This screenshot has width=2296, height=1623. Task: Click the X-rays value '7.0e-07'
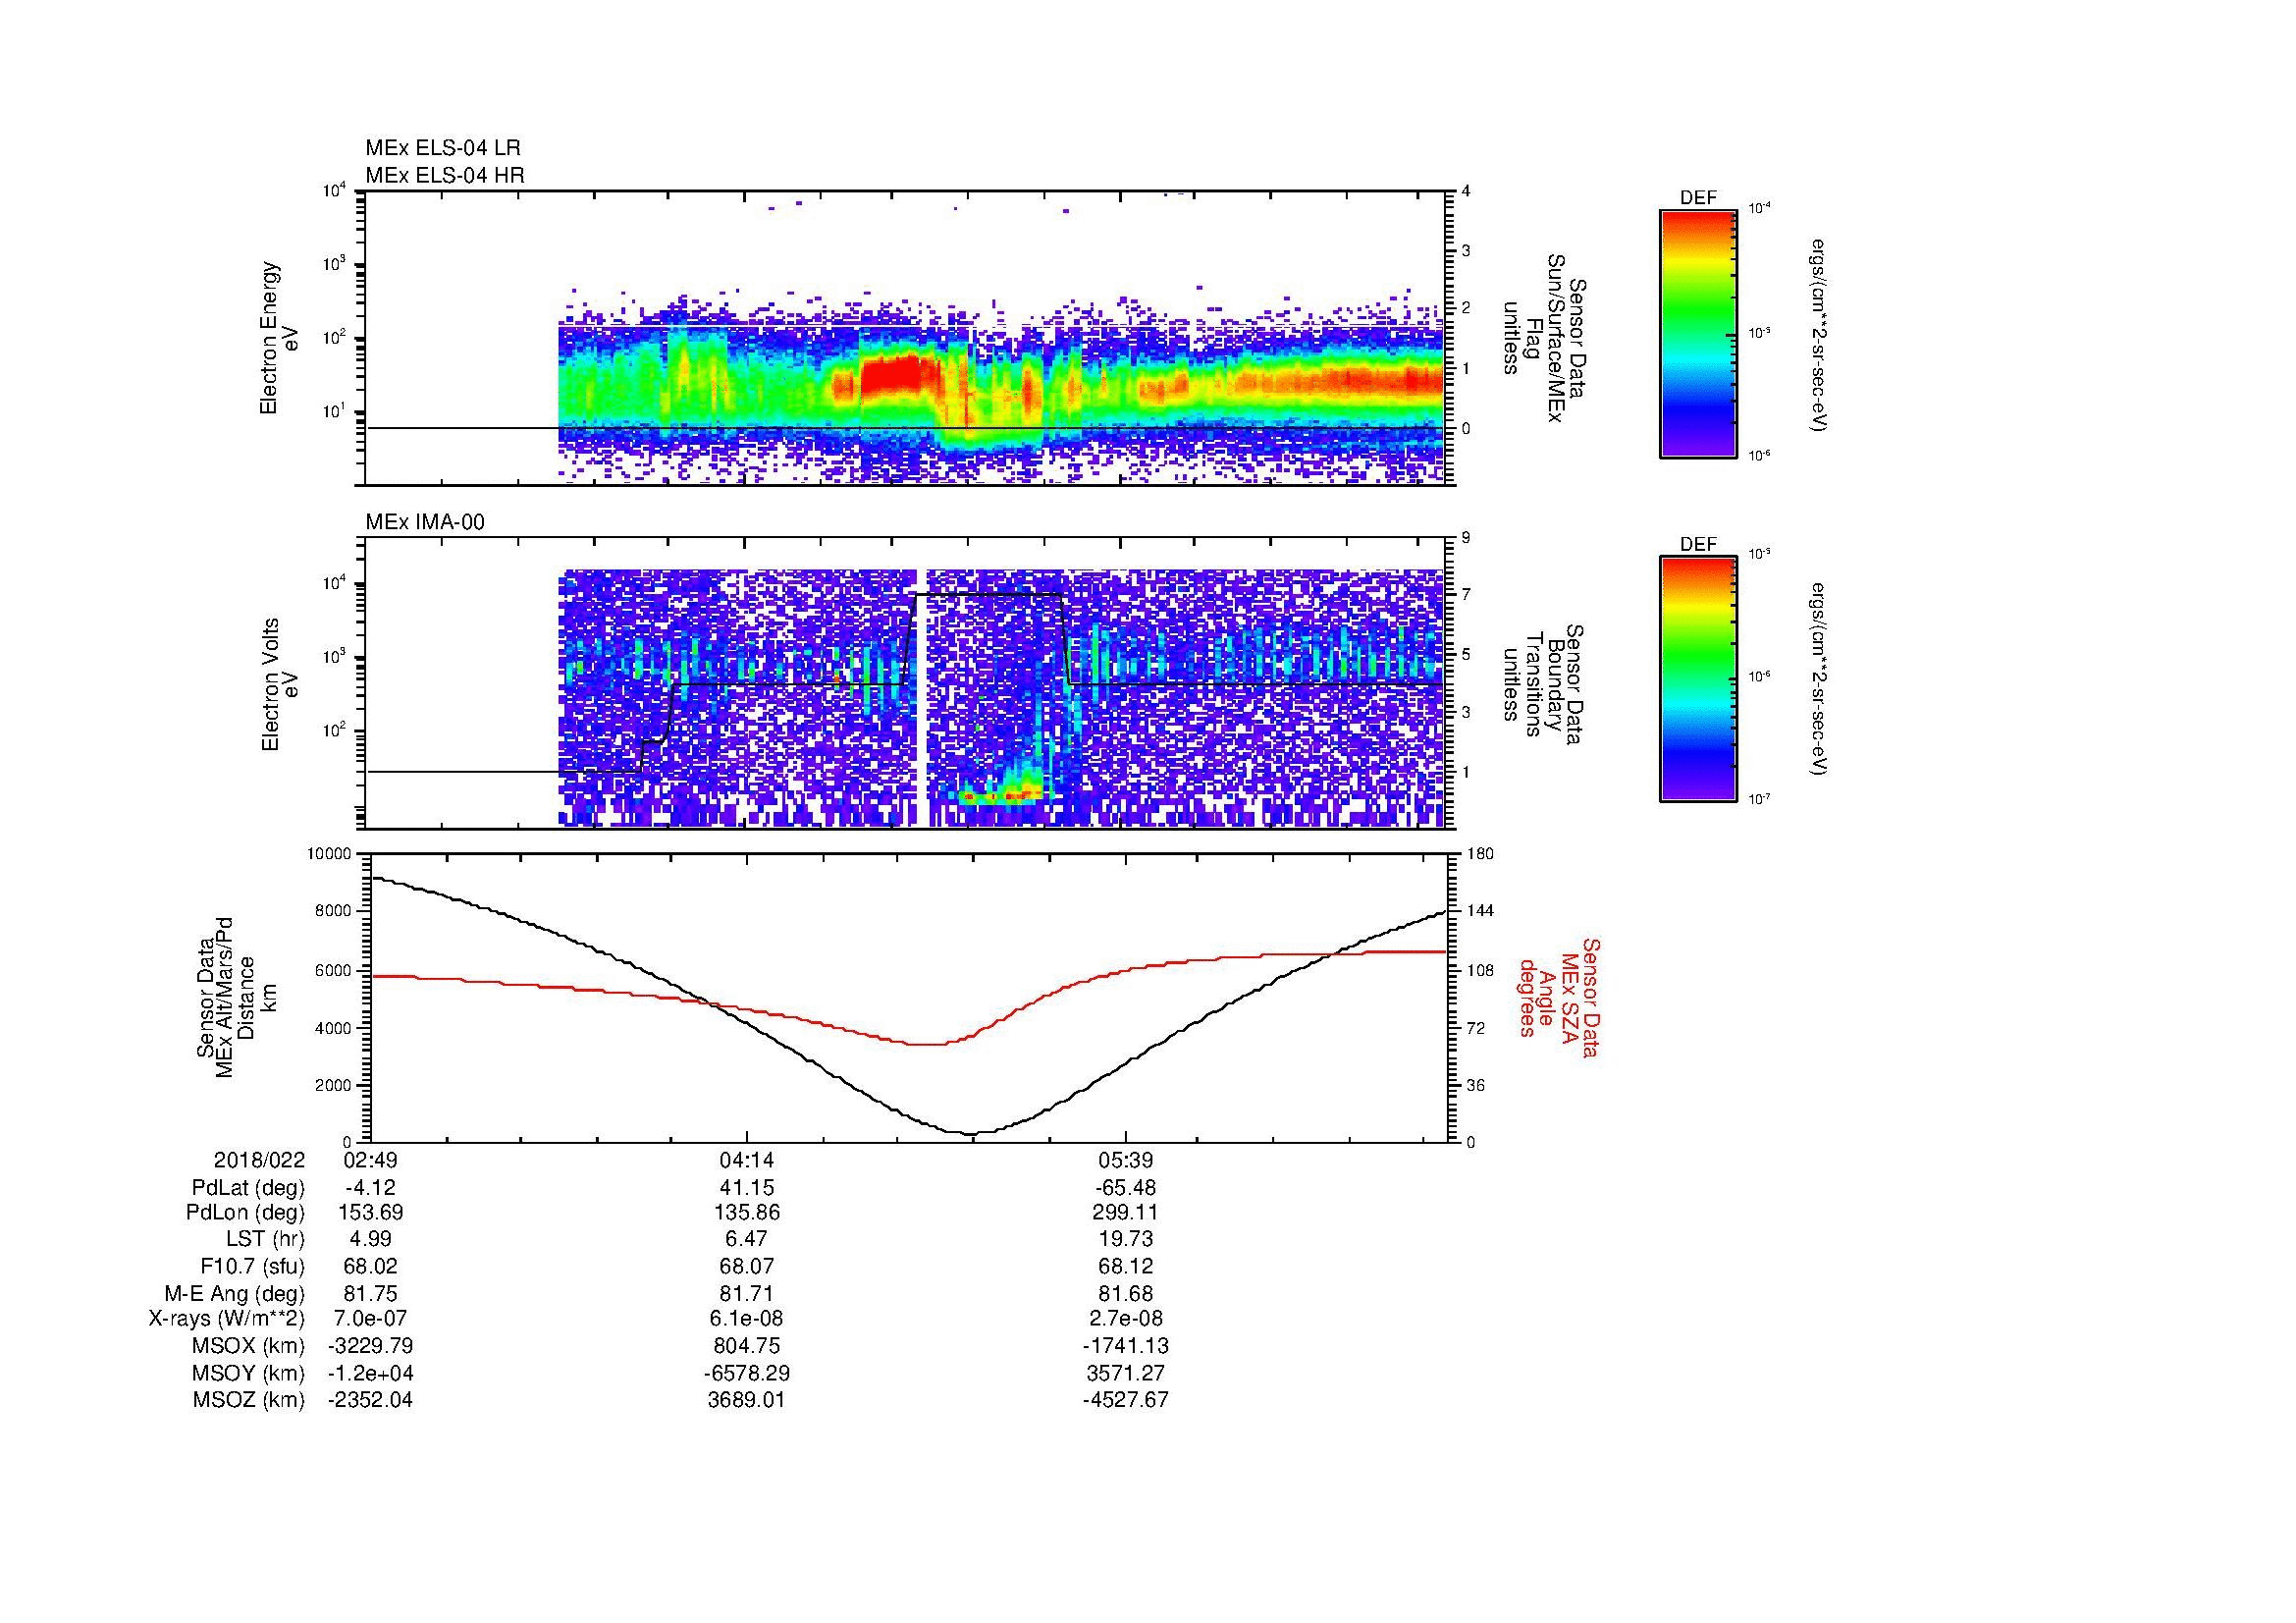(x=370, y=1319)
